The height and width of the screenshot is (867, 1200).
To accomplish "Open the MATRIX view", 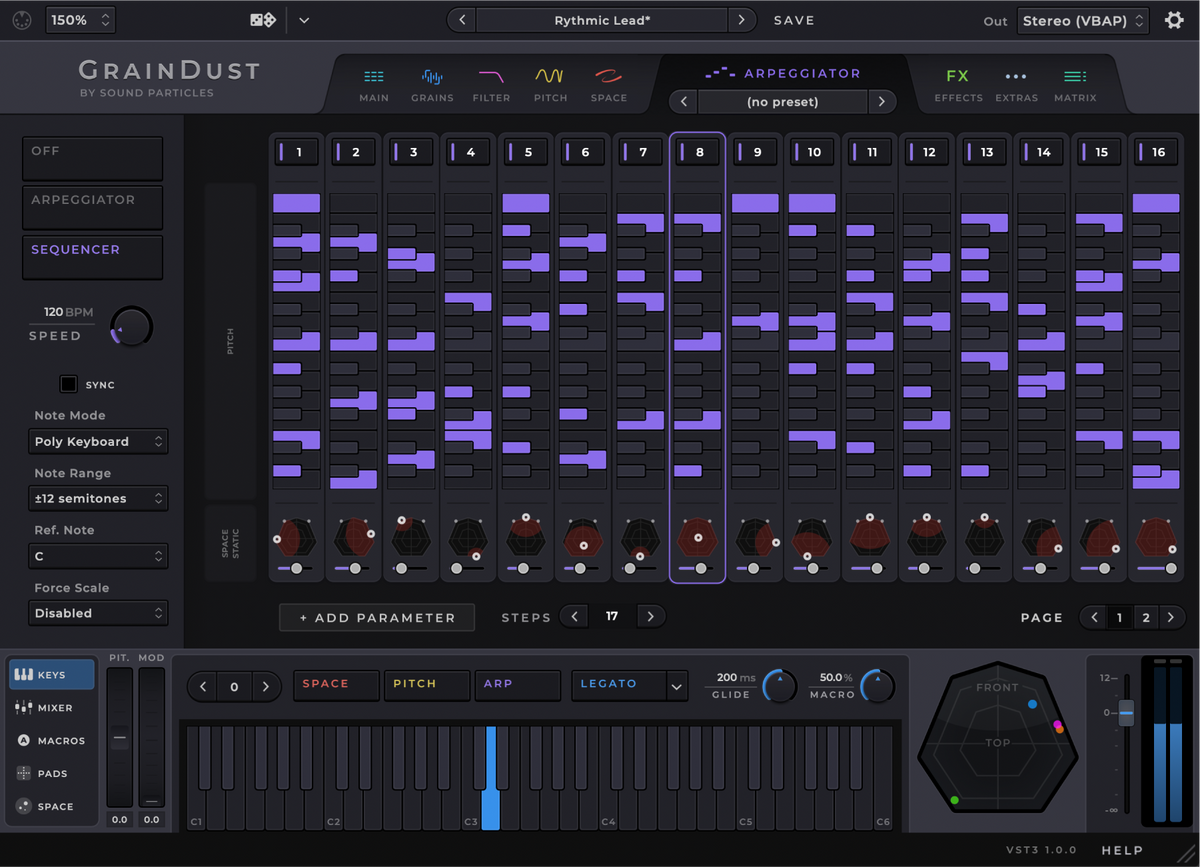I will [x=1075, y=82].
